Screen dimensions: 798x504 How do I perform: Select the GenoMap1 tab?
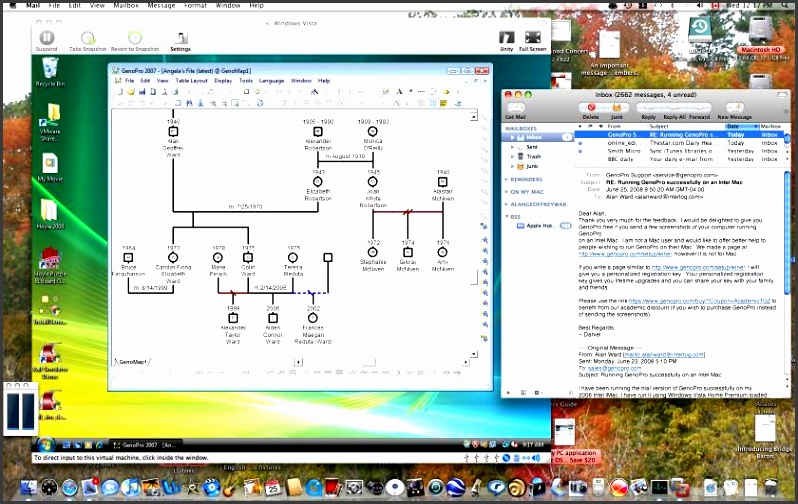[x=132, y=362]
